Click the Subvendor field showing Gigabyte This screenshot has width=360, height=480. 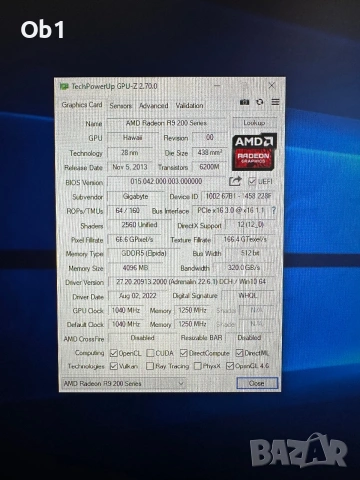[136, 196]
